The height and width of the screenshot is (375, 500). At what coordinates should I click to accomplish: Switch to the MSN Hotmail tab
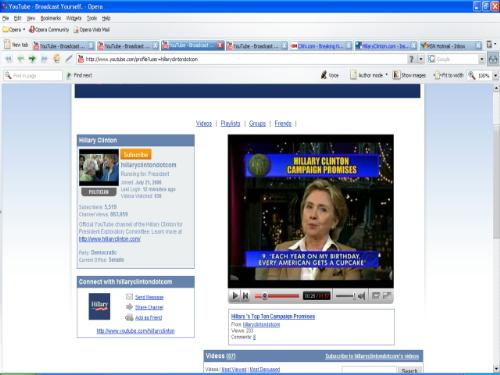[450, 45]
